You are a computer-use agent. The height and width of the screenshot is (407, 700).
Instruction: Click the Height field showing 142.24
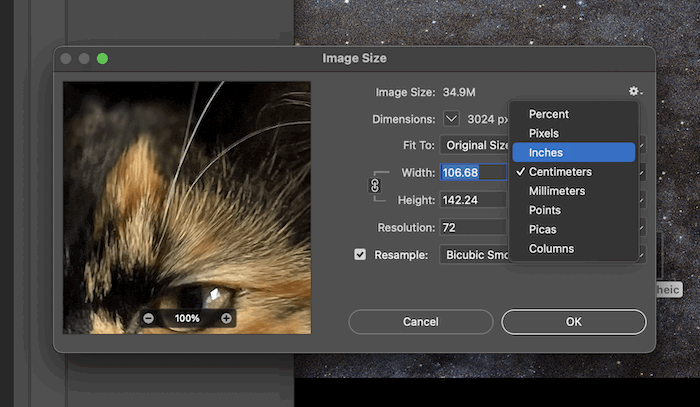coord(474,200)
